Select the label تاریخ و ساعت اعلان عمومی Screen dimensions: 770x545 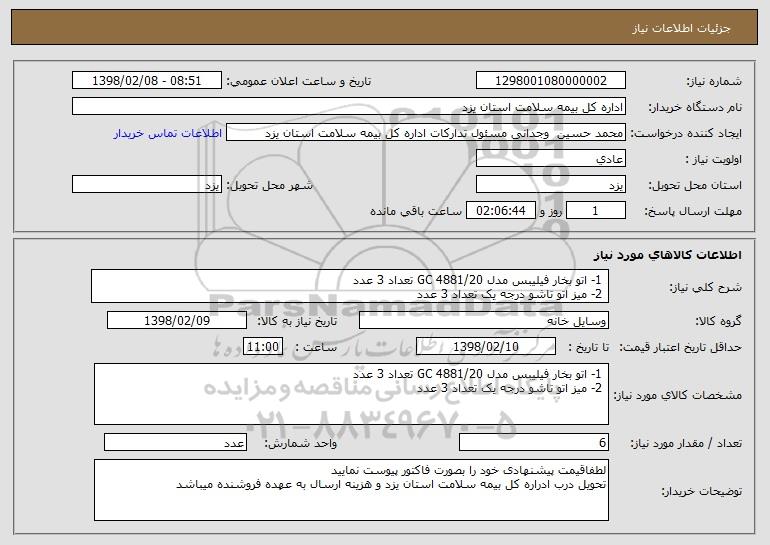[299, 82]
